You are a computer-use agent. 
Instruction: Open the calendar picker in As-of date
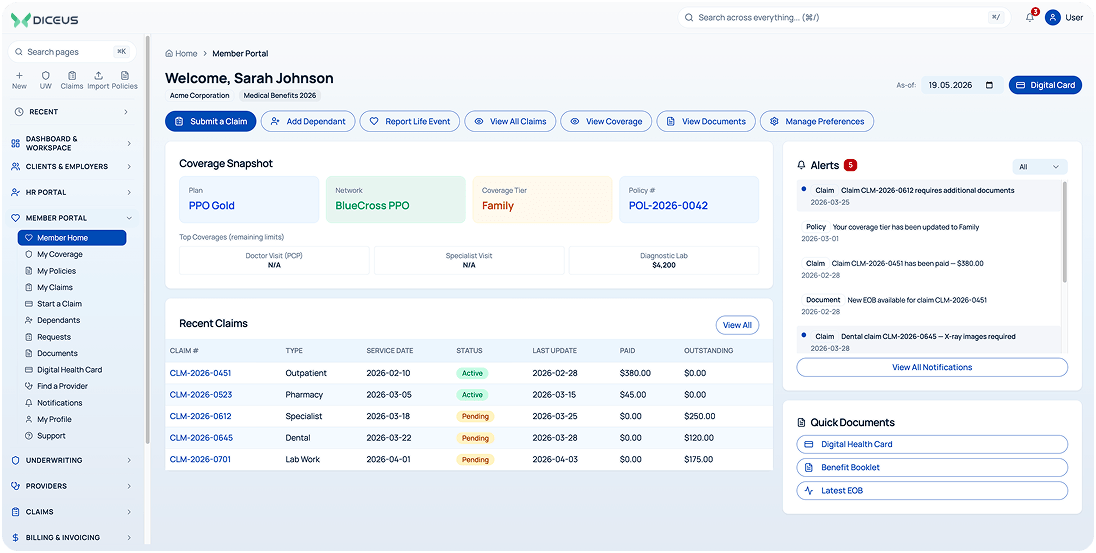point(989,85)
